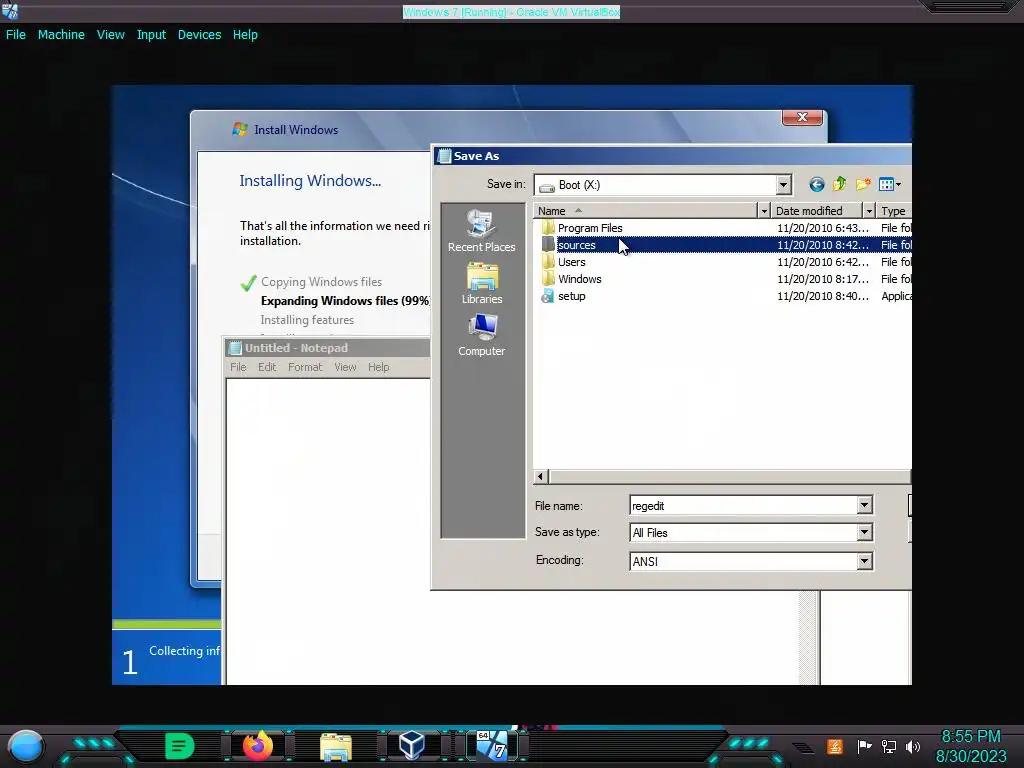Switch to the Windows 7 VM taskbar icon
This screenshot has height=768, width=1024.
coord(491,746)
